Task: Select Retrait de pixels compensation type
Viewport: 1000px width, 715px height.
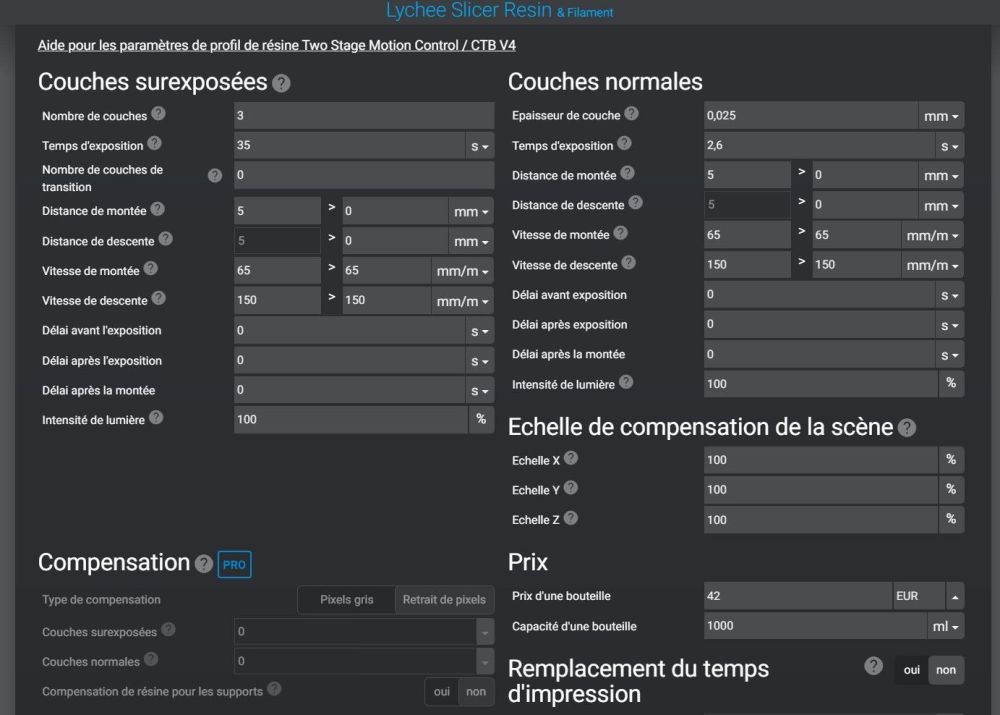Action: (x=444, y=600)
